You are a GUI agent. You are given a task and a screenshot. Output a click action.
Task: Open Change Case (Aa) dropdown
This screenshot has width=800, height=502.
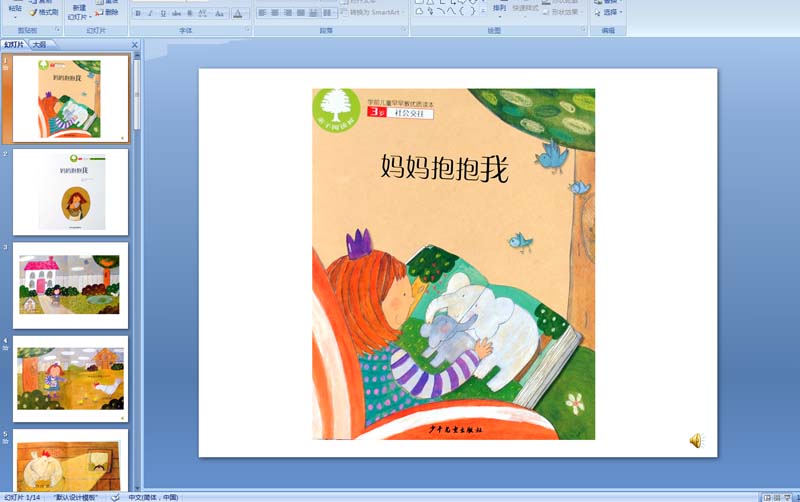click(219, 14)
